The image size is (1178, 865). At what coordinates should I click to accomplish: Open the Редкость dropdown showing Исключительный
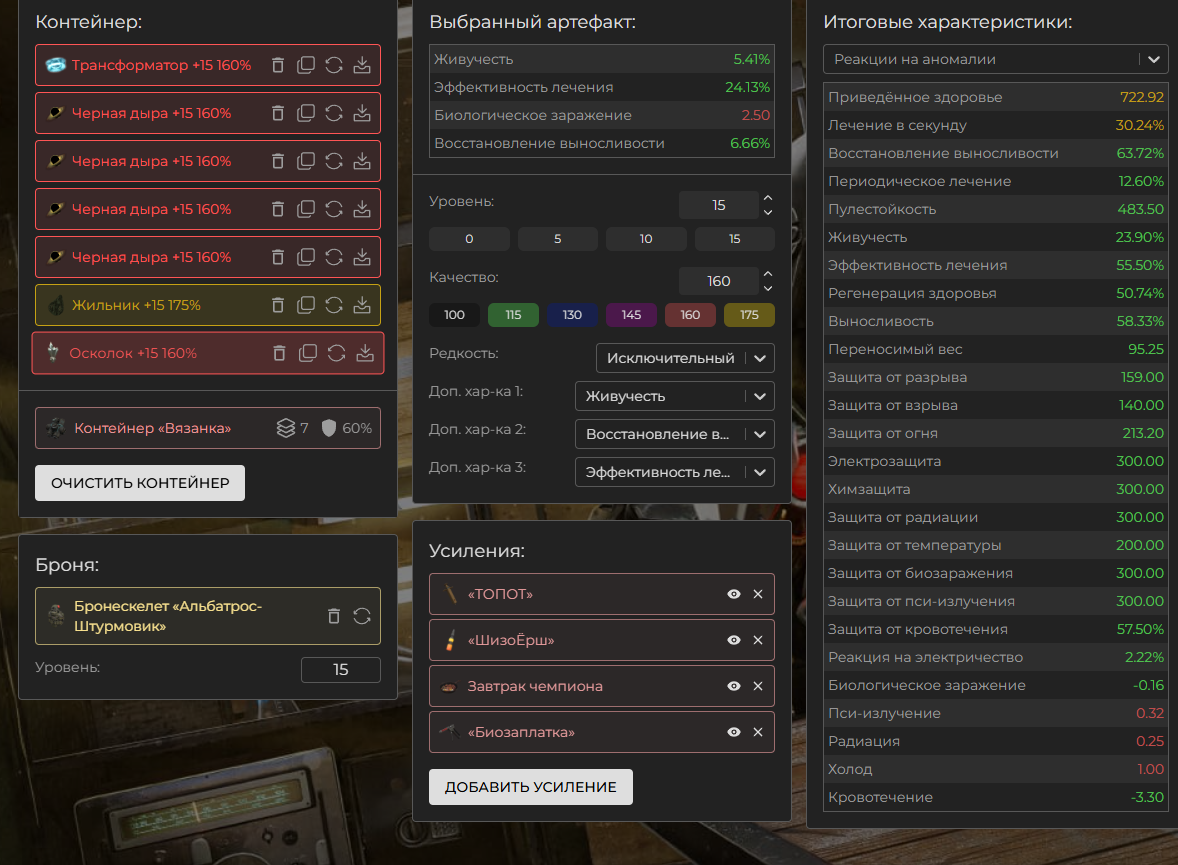[x=684, y=358]
